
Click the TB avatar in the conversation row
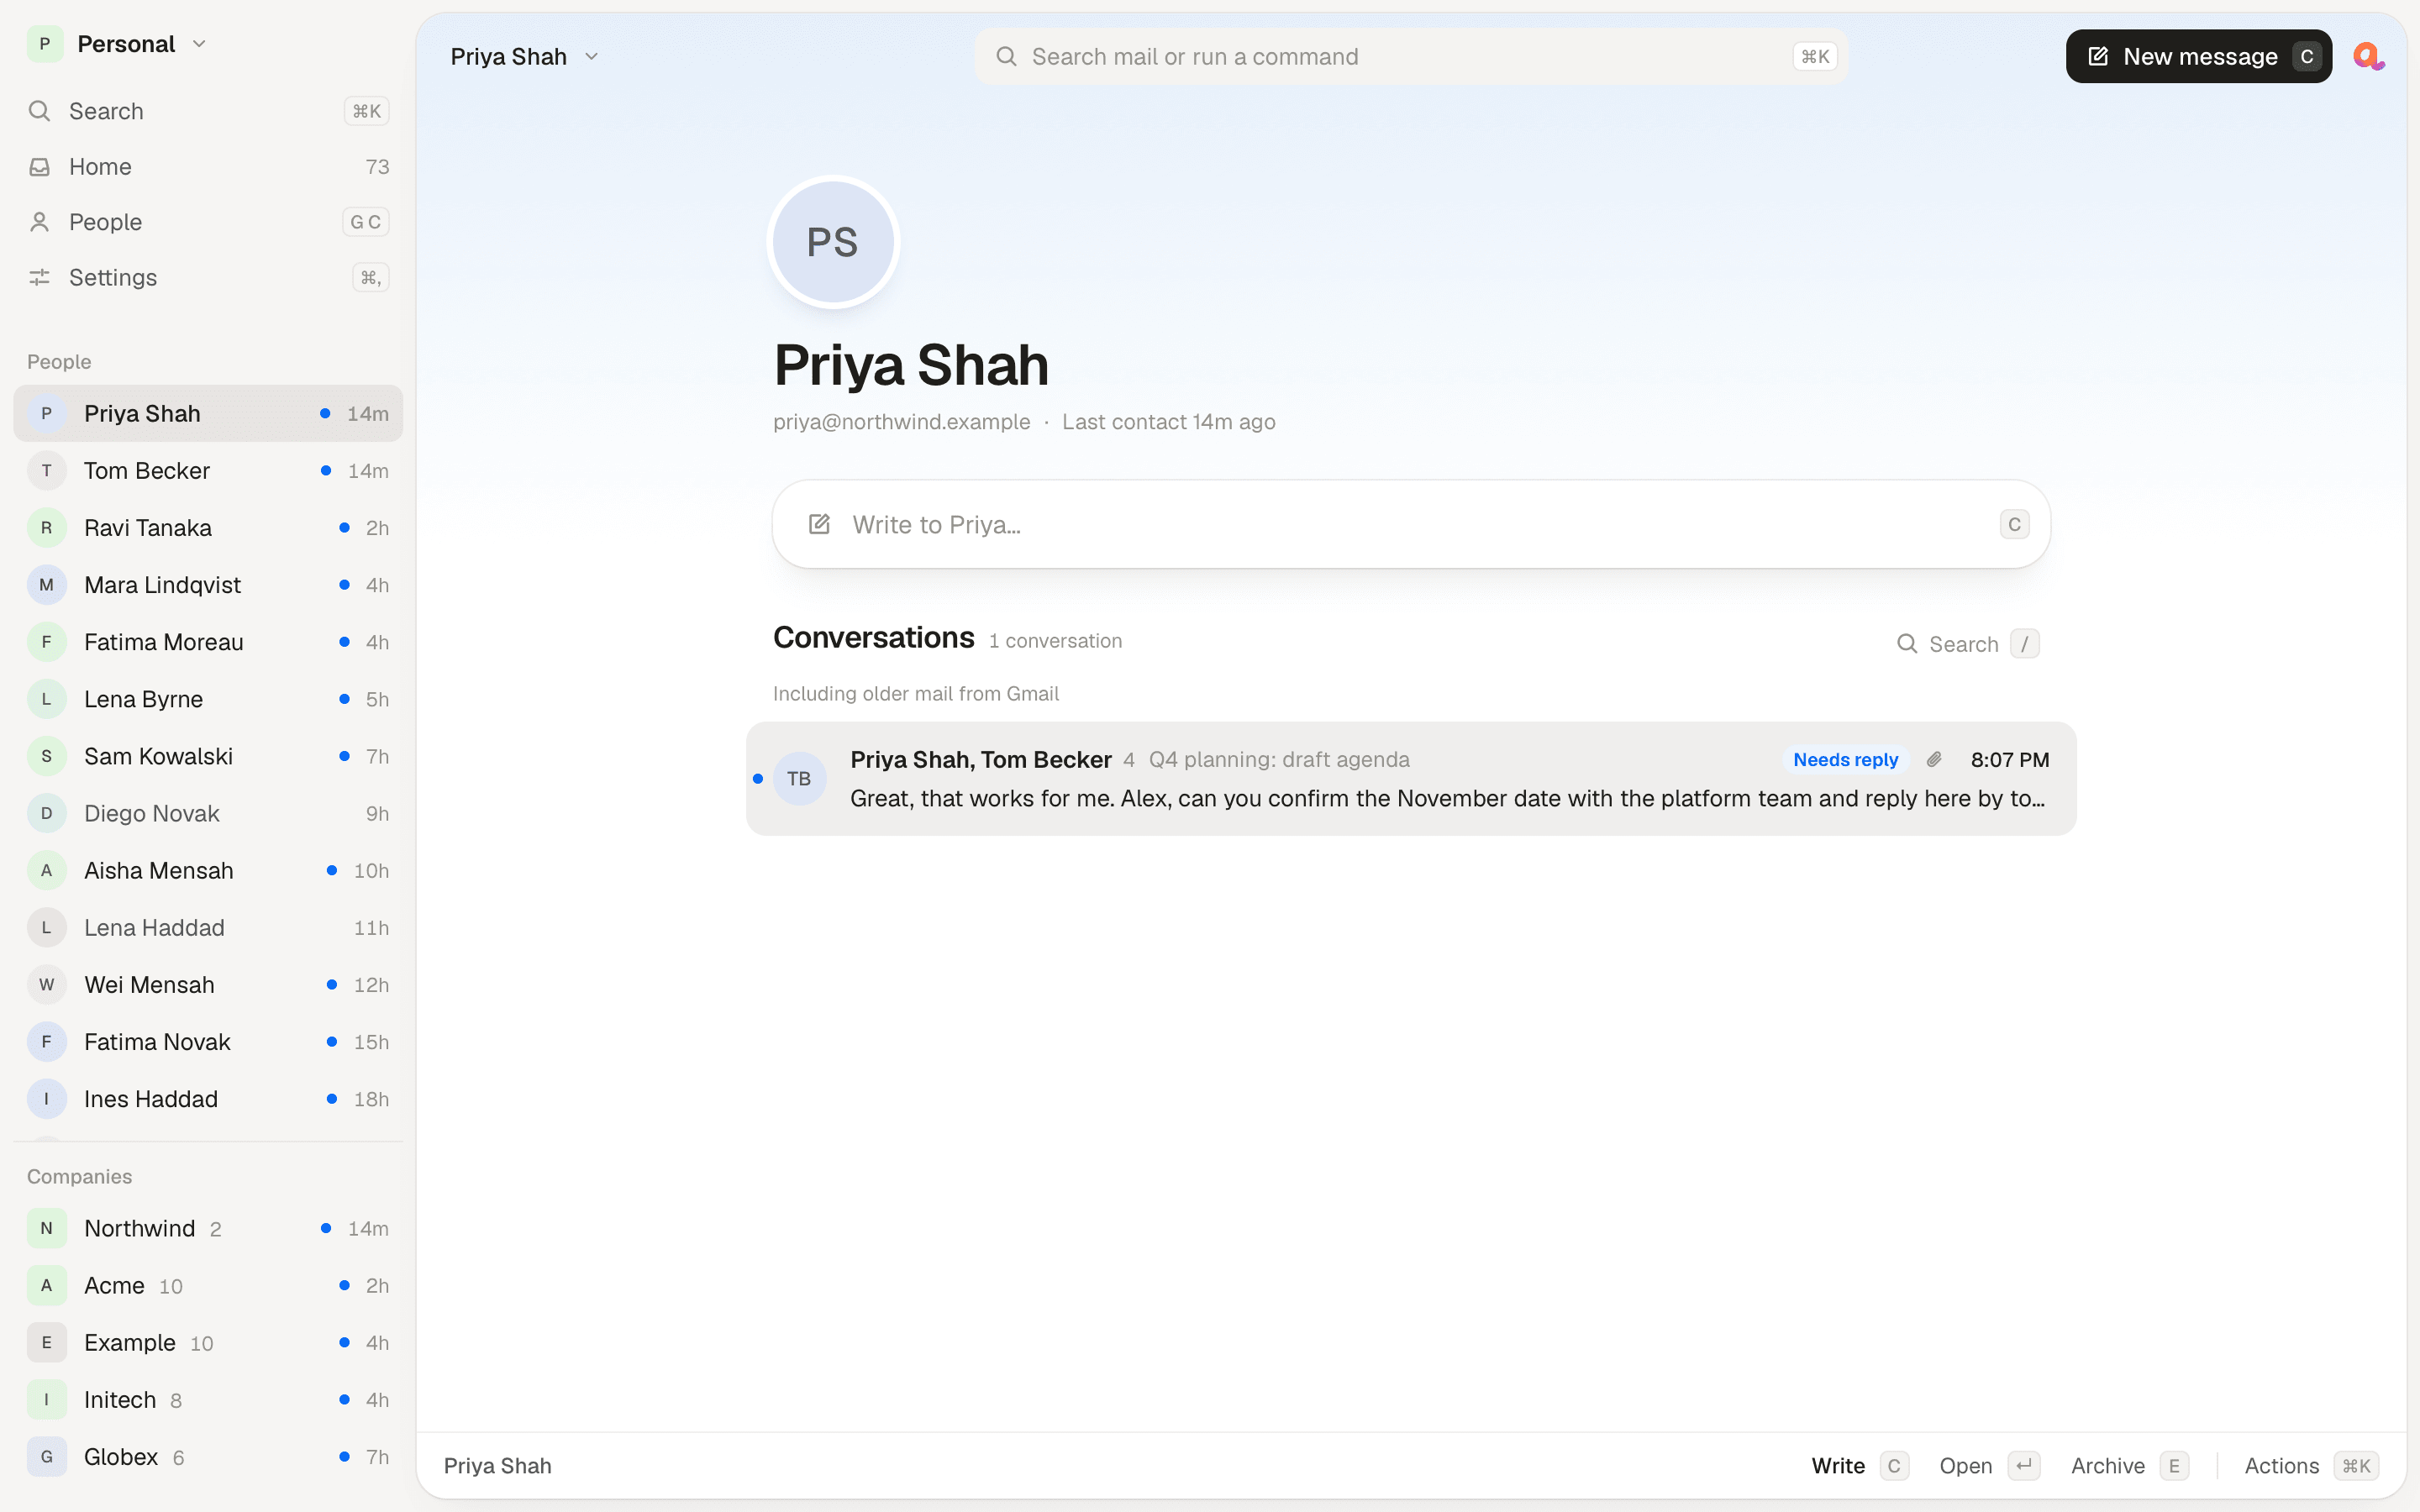tap(799, 779)
